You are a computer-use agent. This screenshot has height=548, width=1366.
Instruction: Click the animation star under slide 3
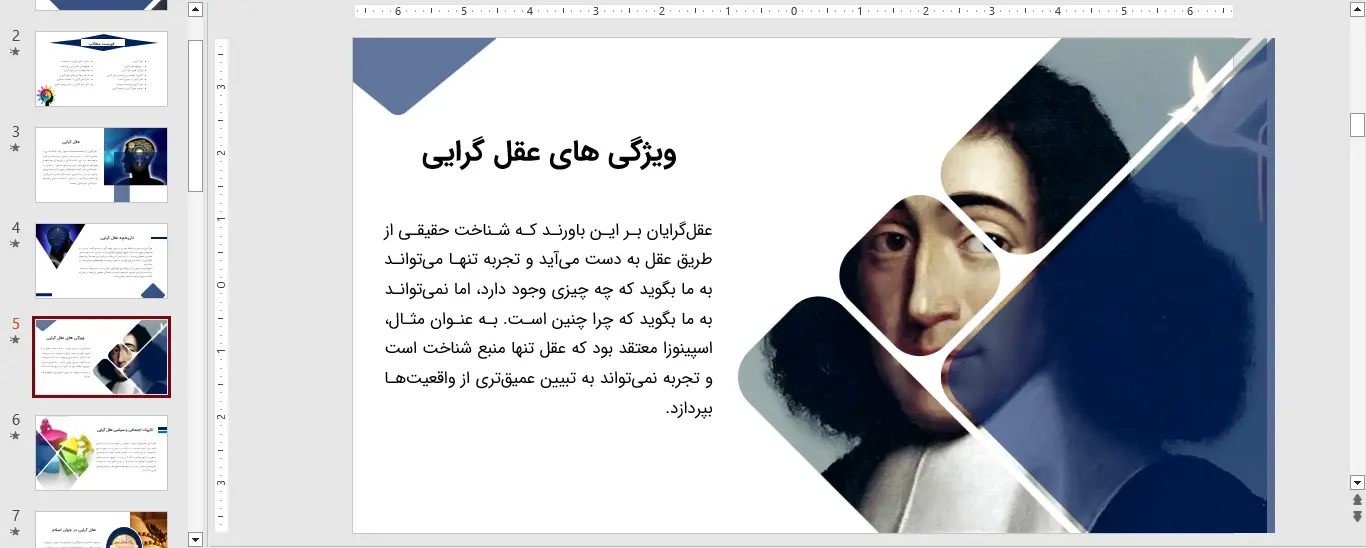pos(15,148)
